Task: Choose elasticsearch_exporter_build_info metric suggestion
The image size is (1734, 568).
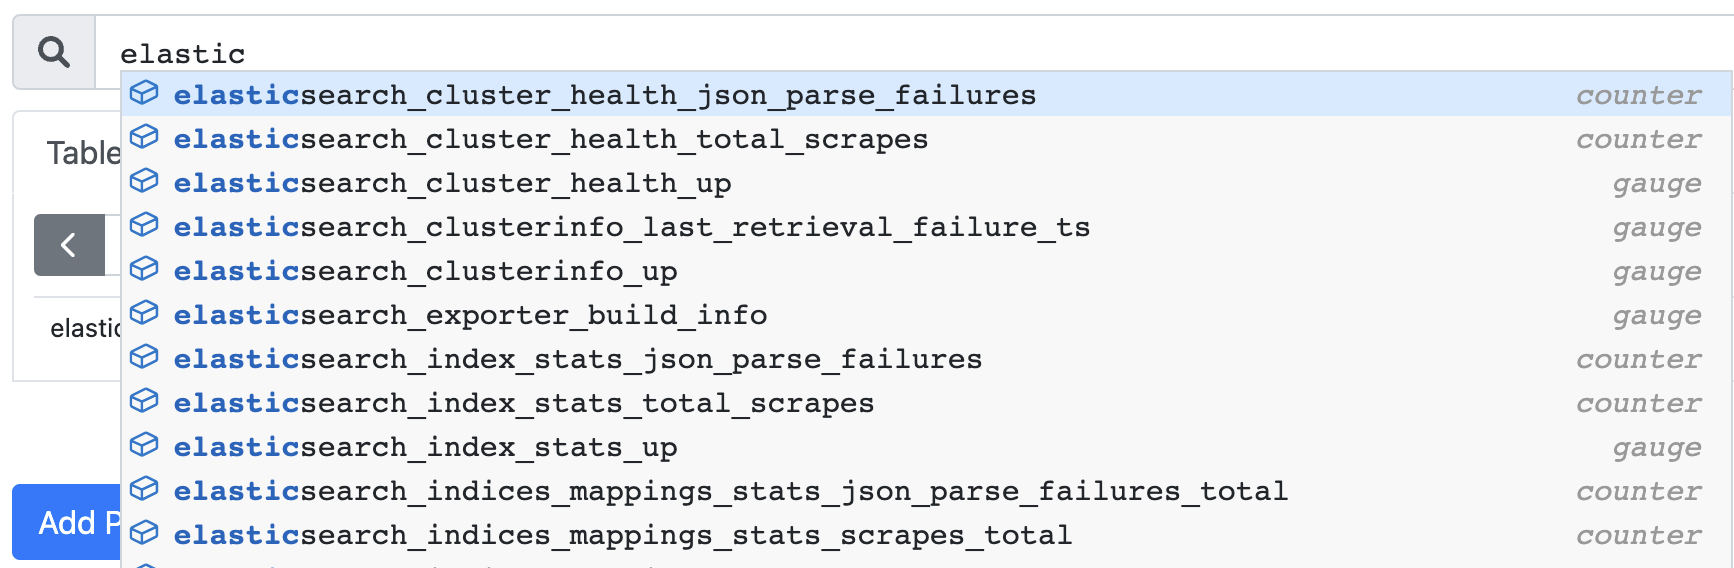Action: [x=926, y=315]
